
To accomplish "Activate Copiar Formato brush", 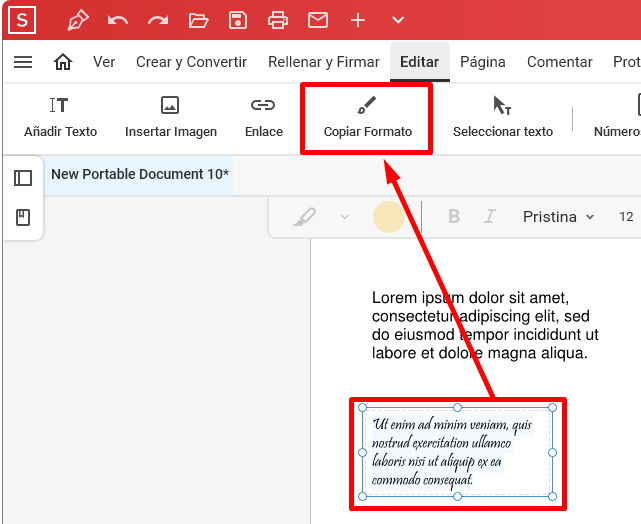I will click(x=368, y=118).
